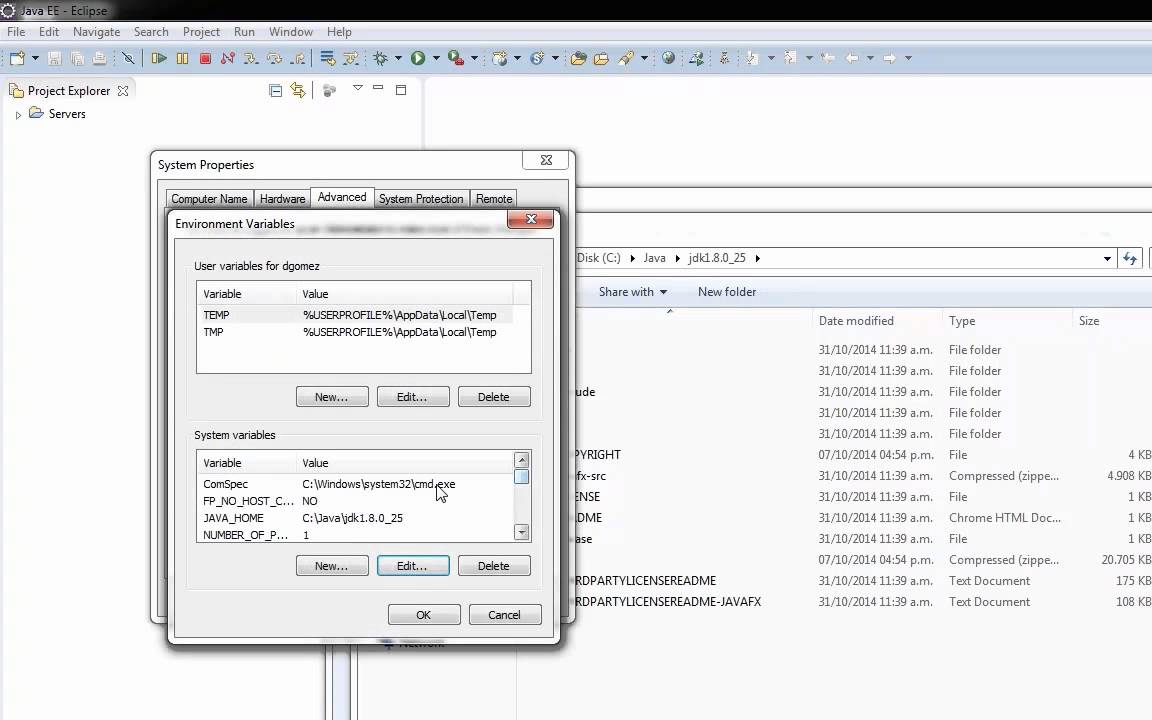Click the Step Return arrow icon
Screen dimensions: 1152x720
(298, 58)
